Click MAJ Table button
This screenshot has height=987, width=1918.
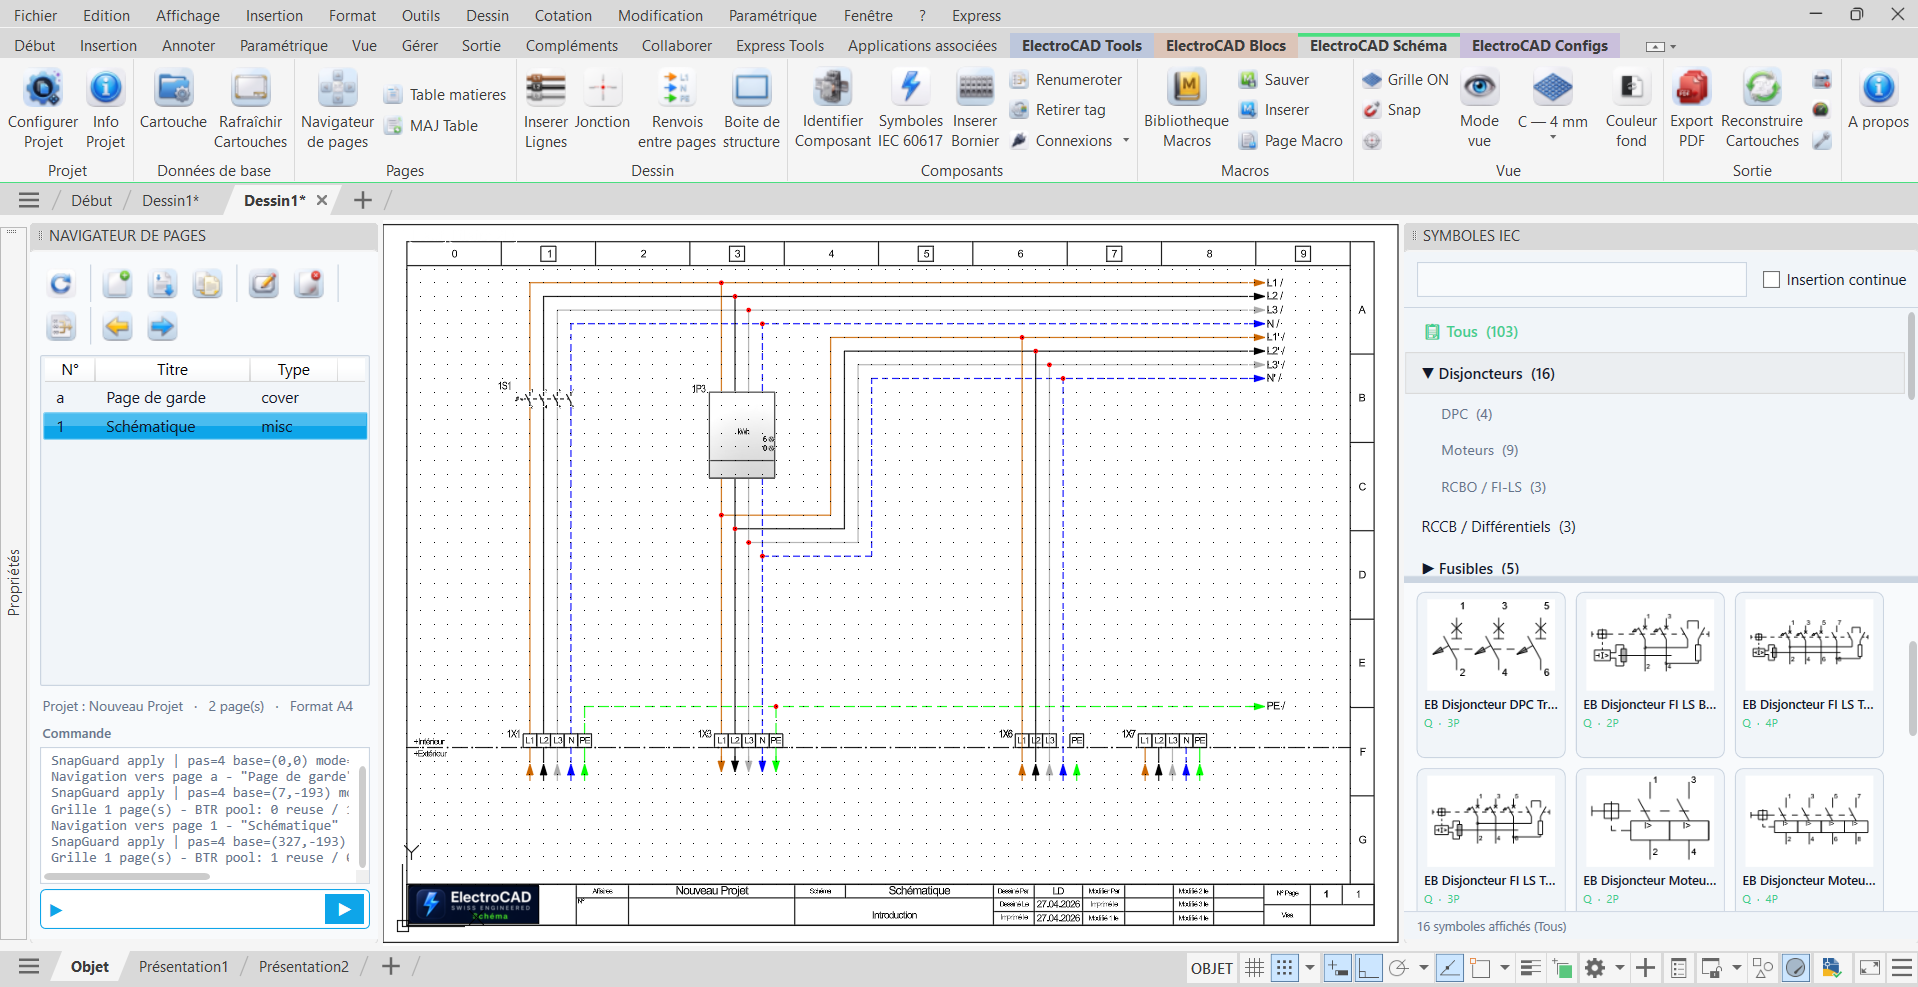431,126
